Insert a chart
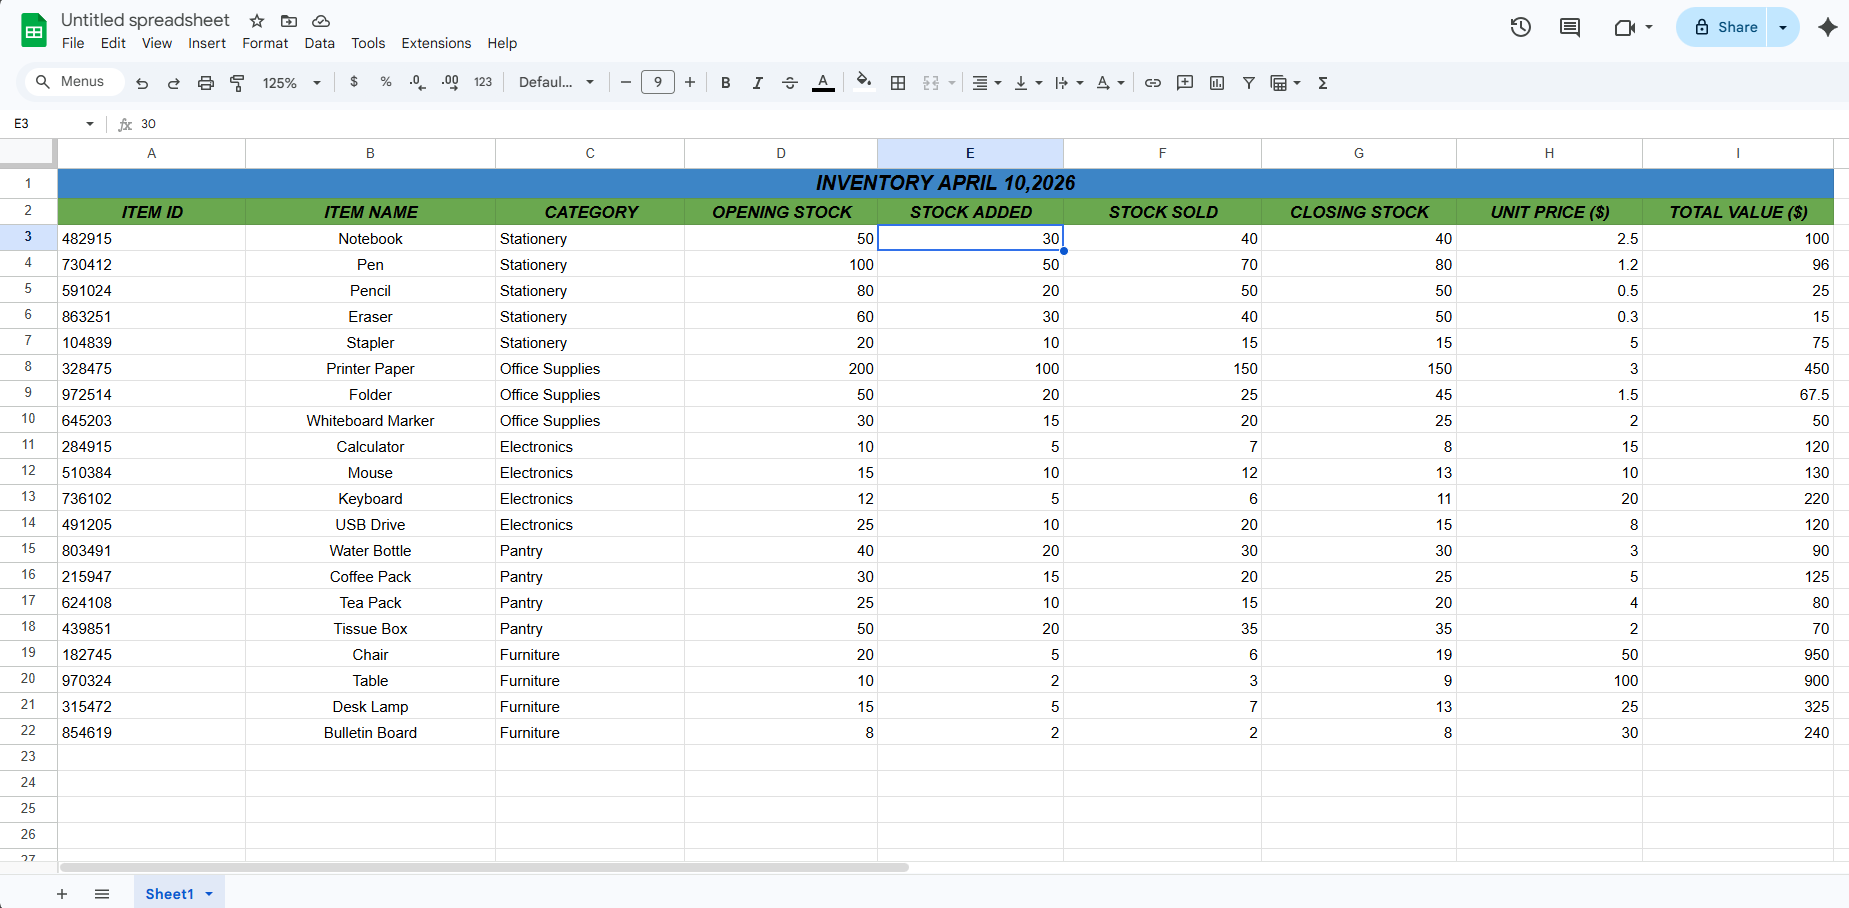This screenshot has width=1849, height=908. (x=1217, y=83)
